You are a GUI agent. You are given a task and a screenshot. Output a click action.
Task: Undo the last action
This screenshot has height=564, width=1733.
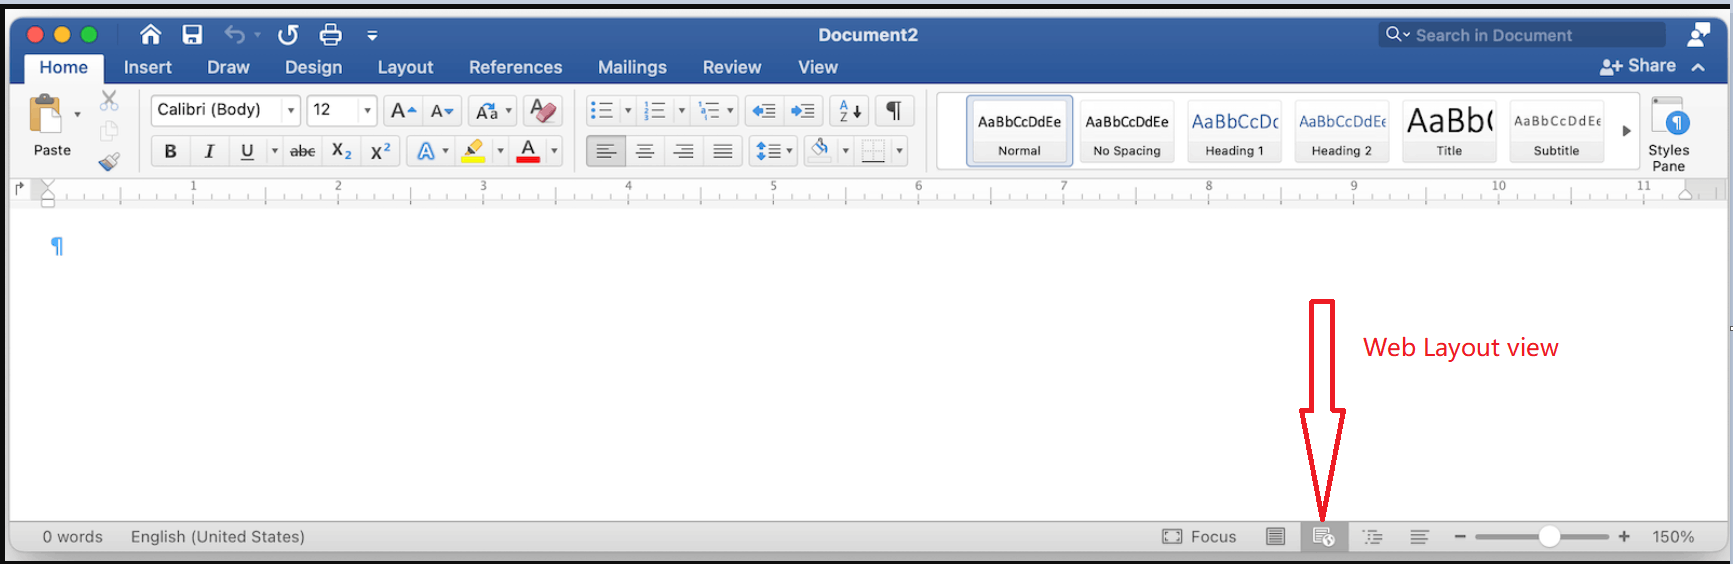(234, 35)
